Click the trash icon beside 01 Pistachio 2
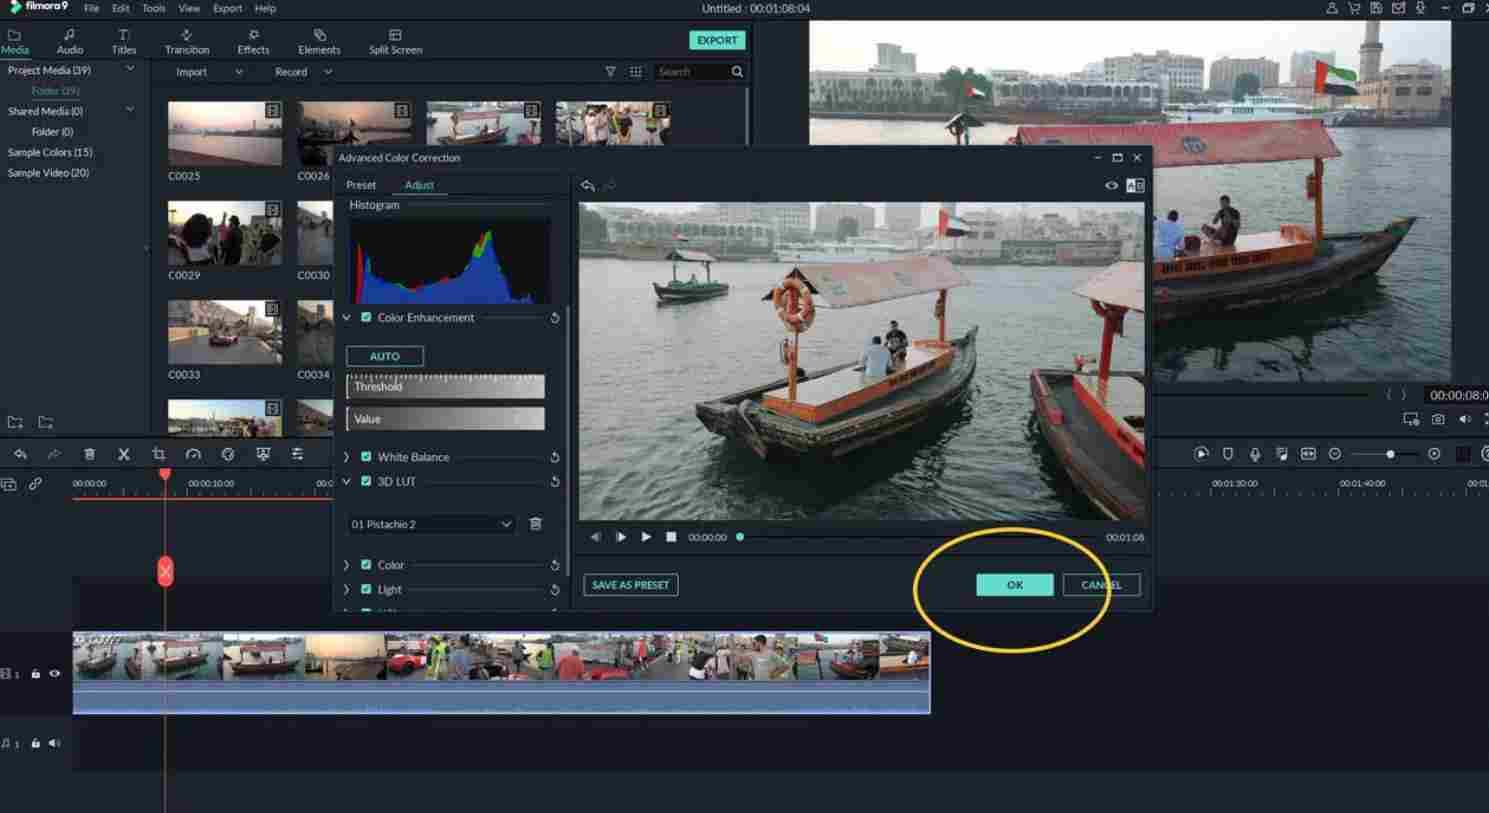1489x813 pixels. coord(536,524)
